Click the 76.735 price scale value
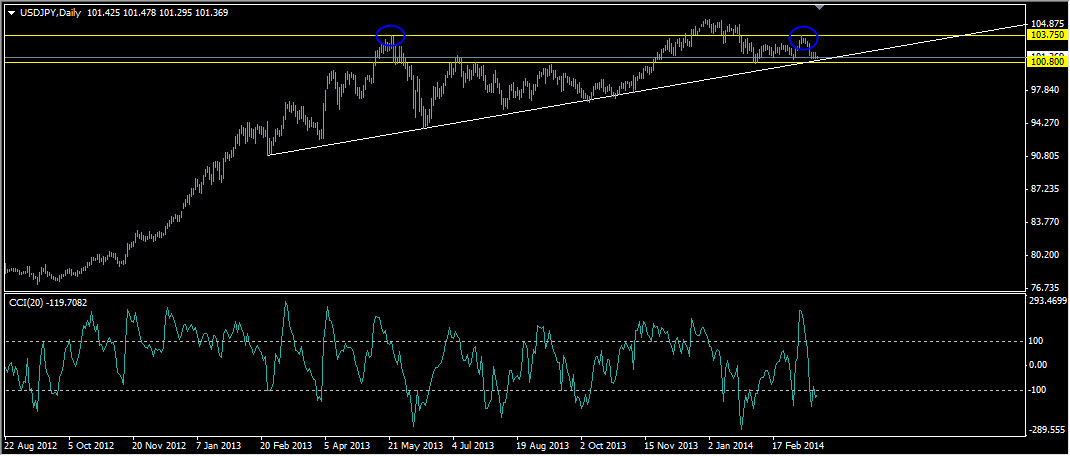This screenshot has height=456, width=1070. (1047, 287)
